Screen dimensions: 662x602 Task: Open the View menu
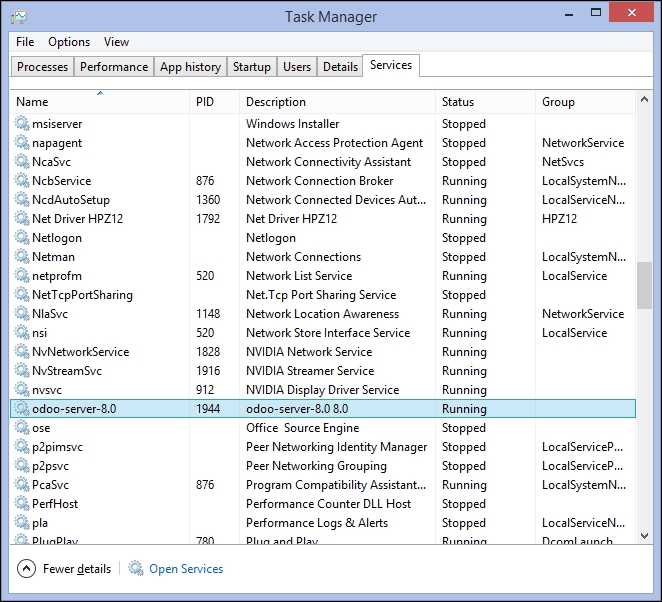coord(117,42)
